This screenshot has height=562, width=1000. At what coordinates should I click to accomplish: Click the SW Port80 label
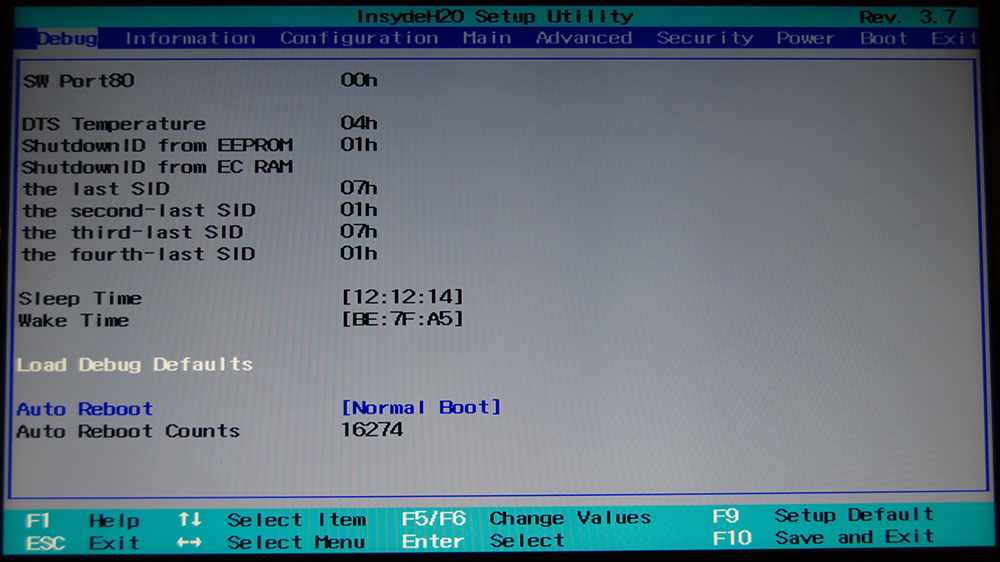point(78,80)
